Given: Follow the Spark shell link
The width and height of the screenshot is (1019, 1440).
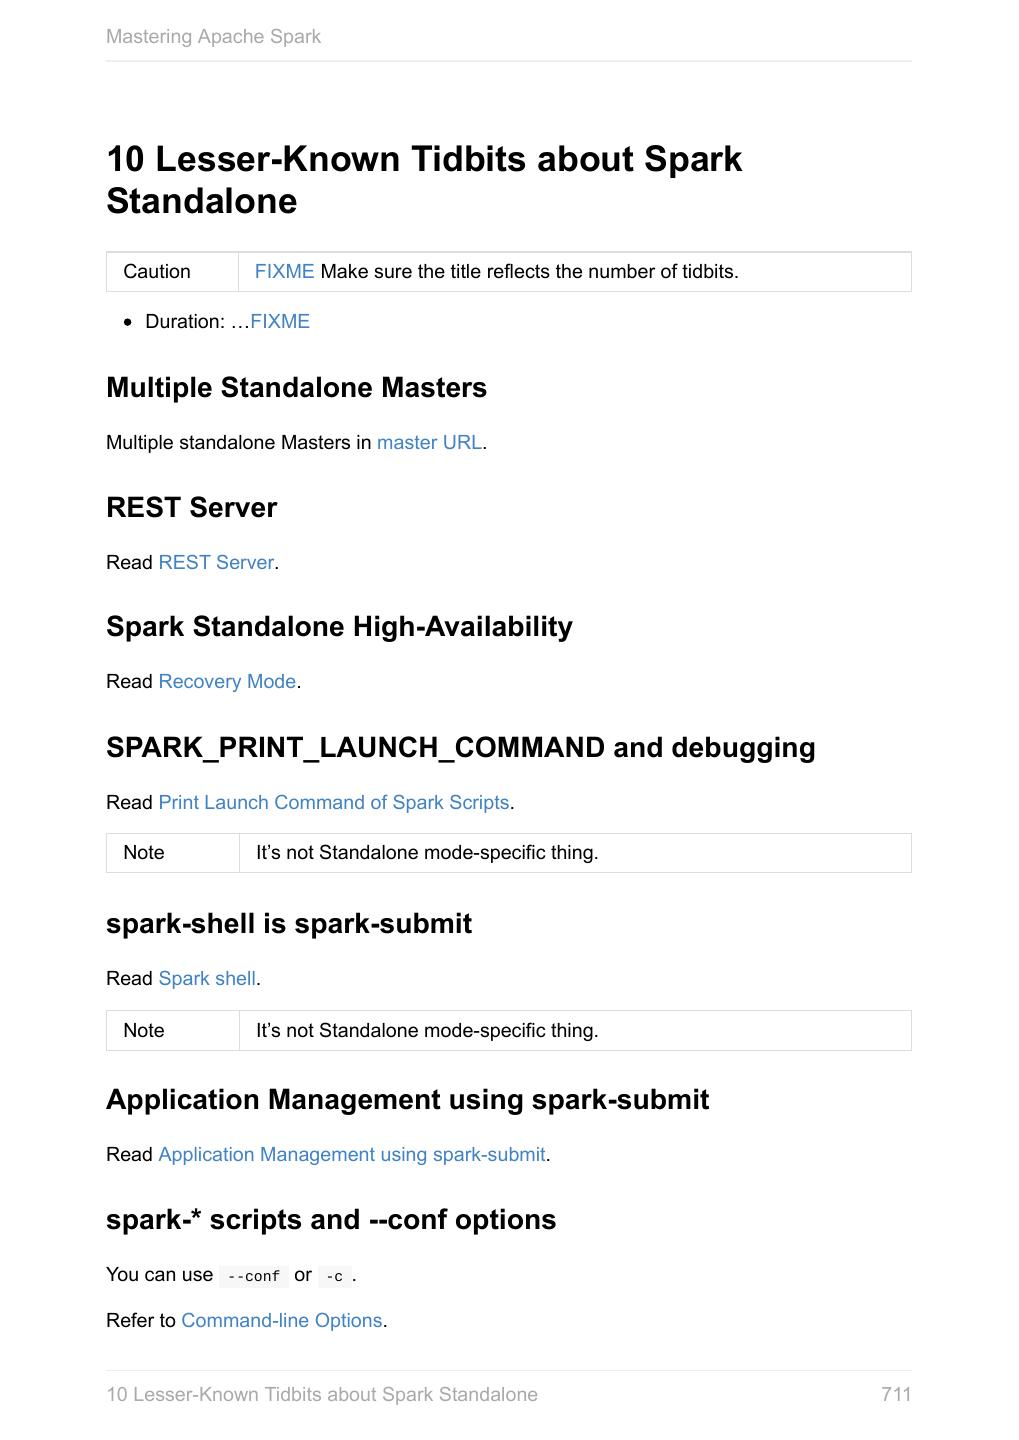Looking at the screenshot, I should (207, 979).
